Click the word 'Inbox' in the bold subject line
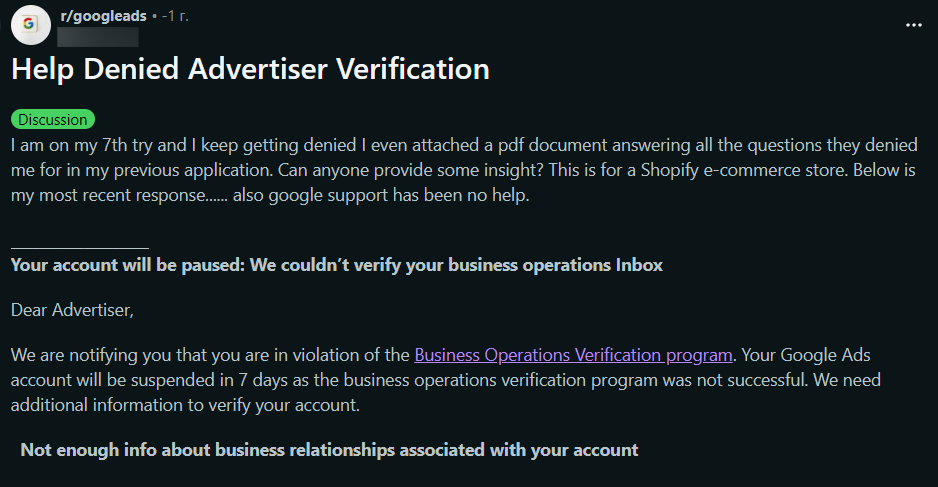 (637, 265)
